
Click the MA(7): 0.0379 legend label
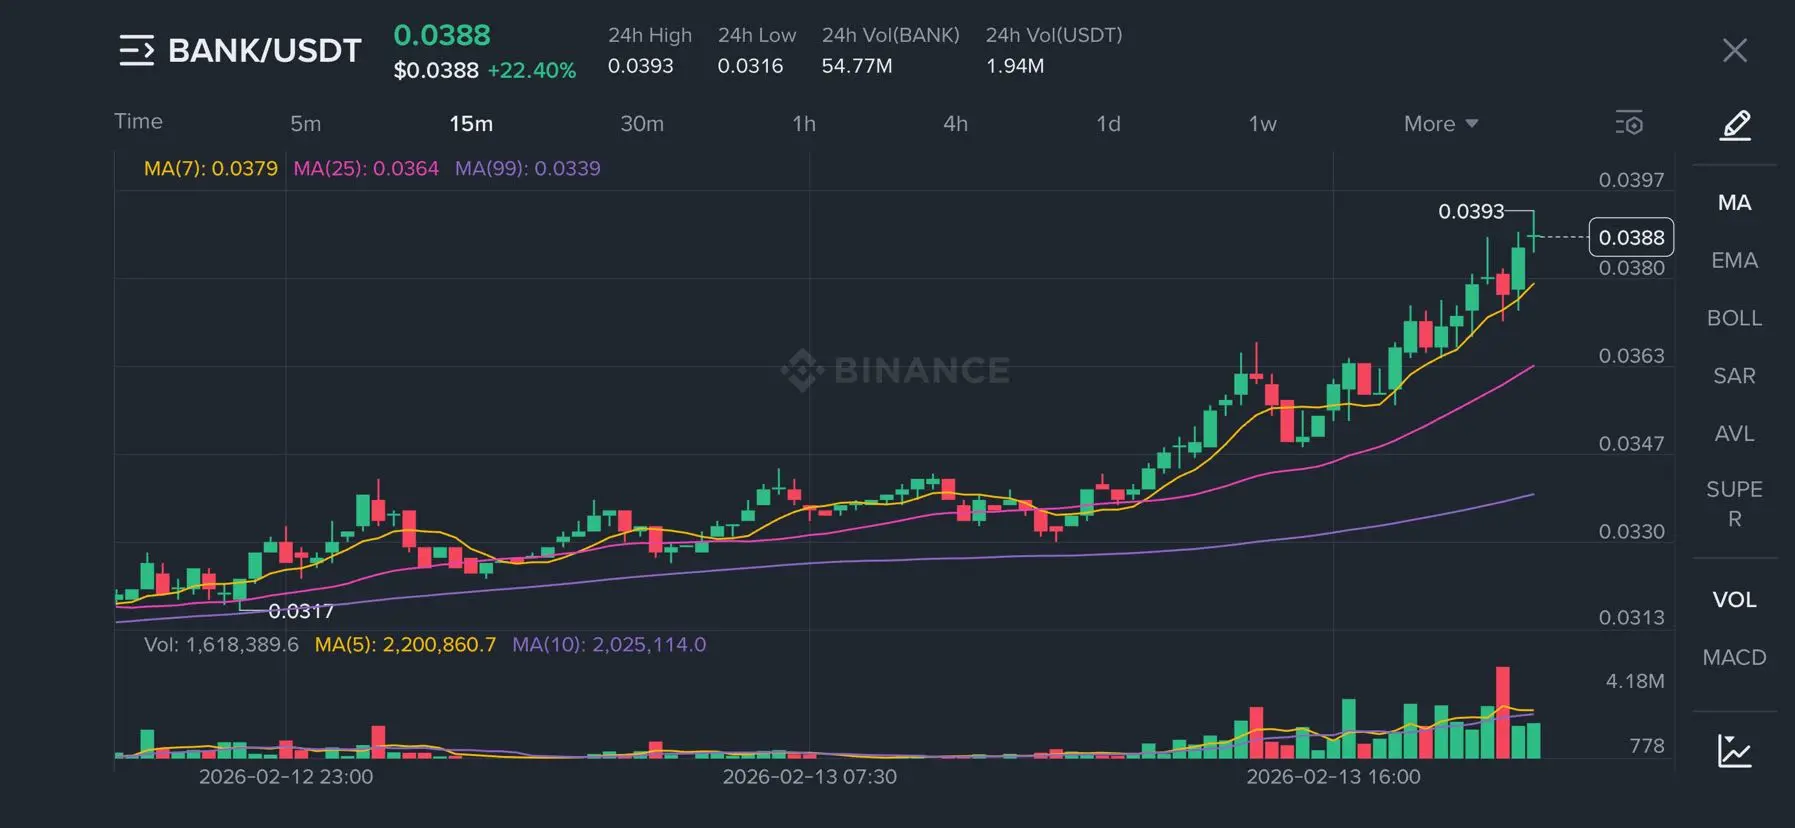211,168
